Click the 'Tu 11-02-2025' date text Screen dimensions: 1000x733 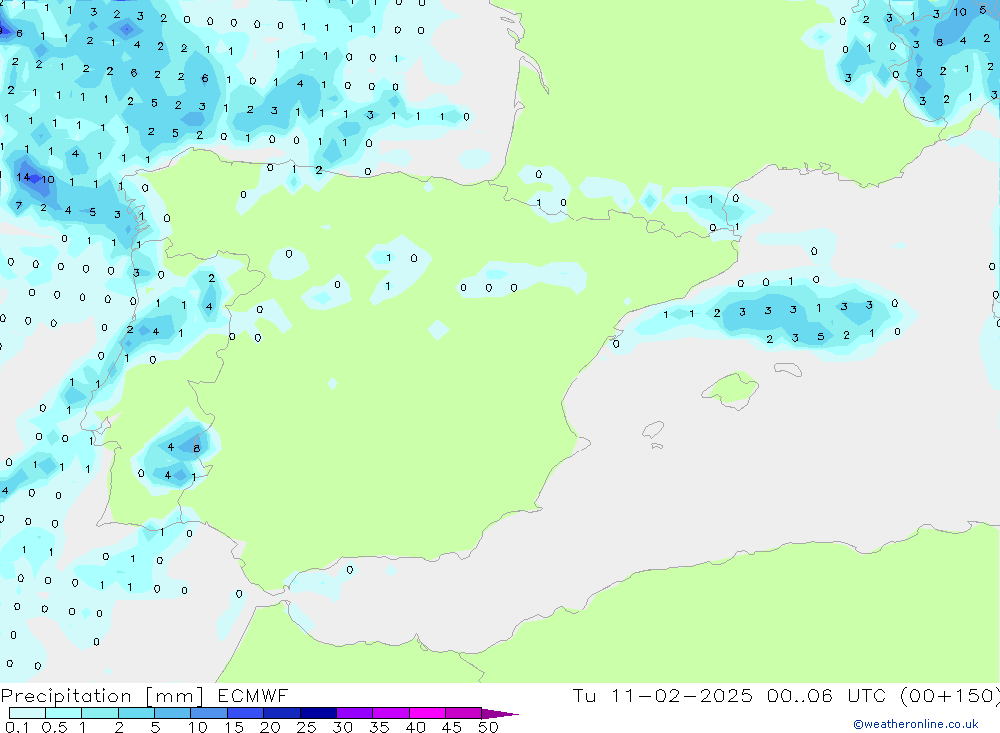pyautogui.click(x=663, y=696)
